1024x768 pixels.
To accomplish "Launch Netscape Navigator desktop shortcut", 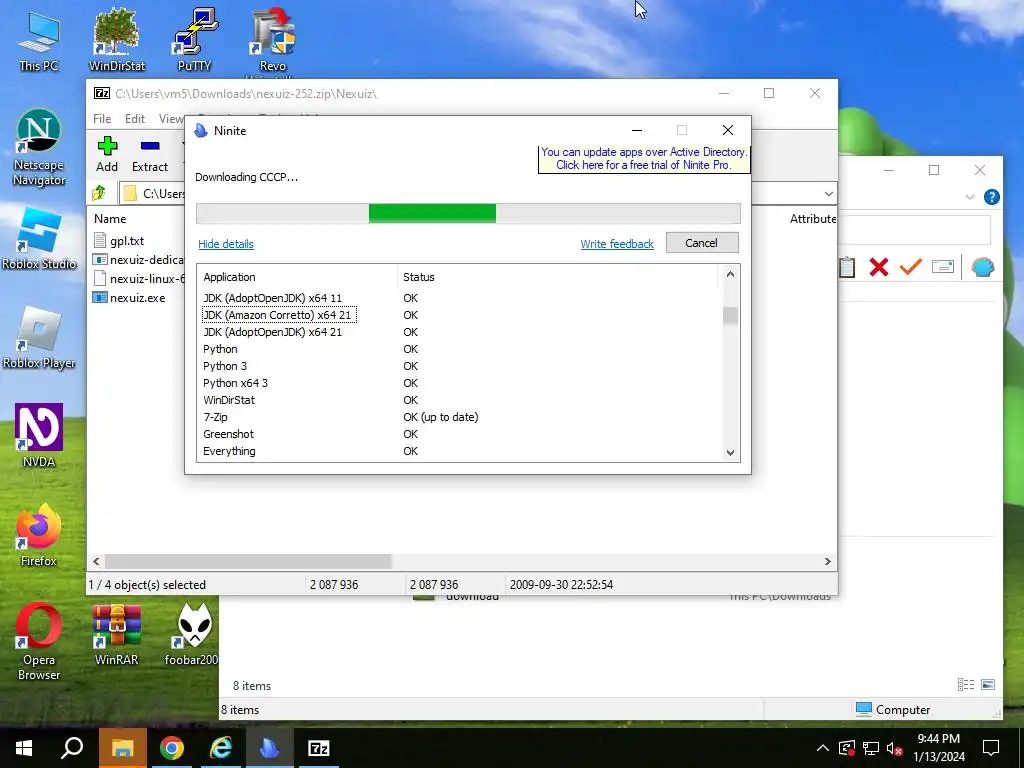I will 39,148.
